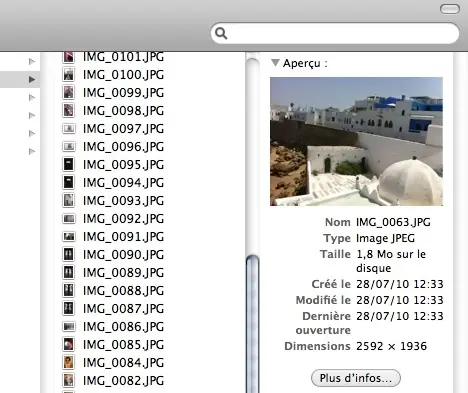The width and height of the screenshot is (468, 393).
Task: Open Plus d'infos… button
Action: (x=356, y=378)
